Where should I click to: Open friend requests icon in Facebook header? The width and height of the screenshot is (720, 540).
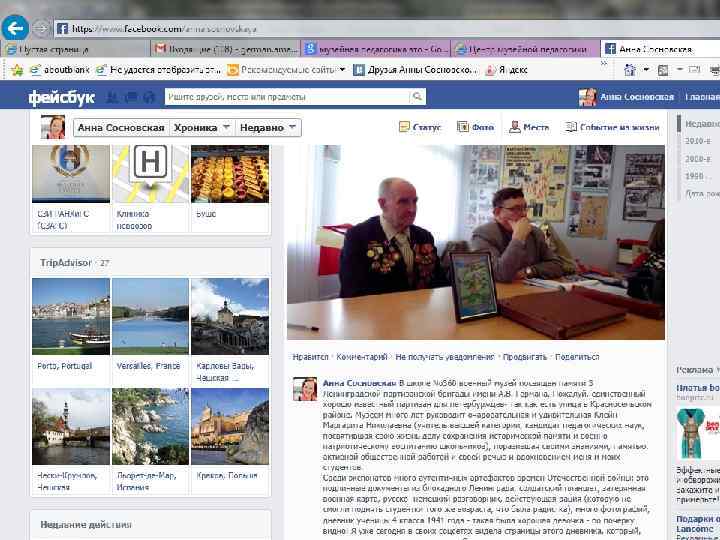[112, 97]
